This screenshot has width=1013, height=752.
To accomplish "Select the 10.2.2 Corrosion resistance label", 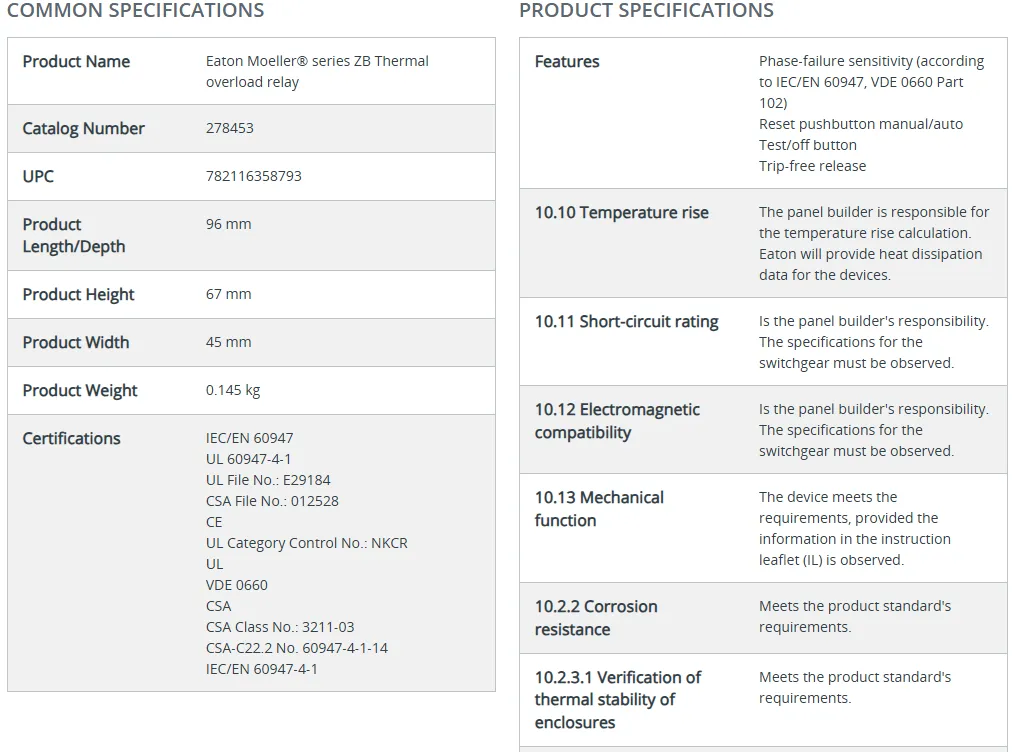I will [596, 617].
